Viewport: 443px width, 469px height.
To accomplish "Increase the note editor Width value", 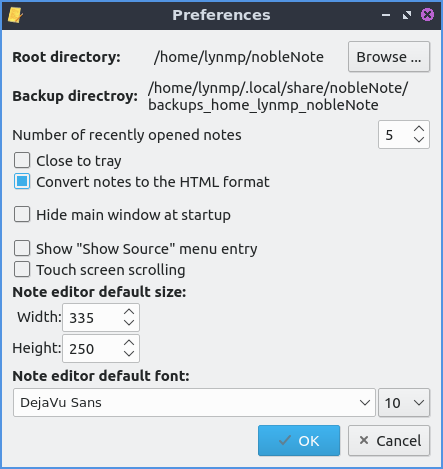I will [x=129, y=312].
